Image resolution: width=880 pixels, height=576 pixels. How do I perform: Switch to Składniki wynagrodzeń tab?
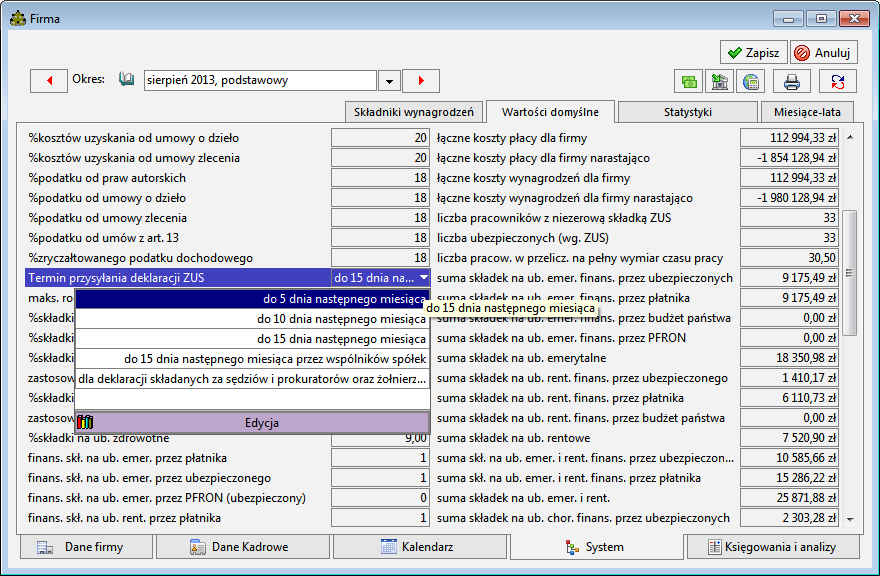414,112
